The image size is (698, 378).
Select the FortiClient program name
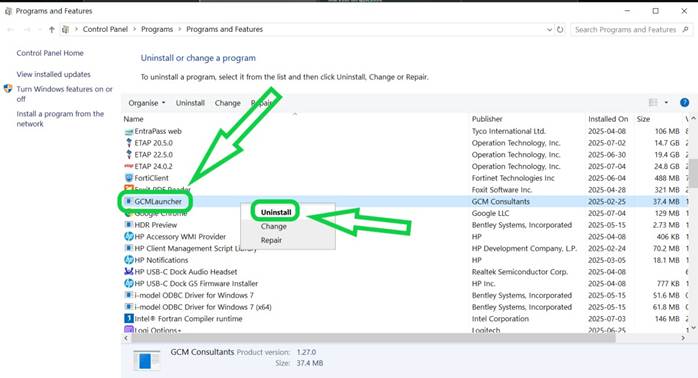pos(151,178)
